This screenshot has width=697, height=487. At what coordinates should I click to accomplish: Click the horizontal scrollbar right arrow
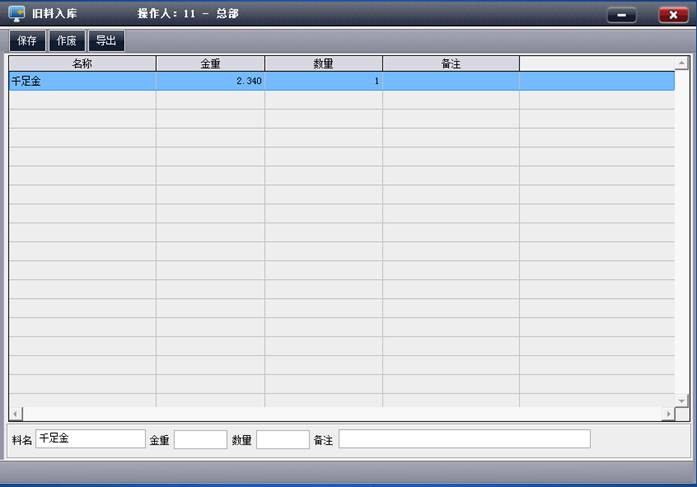[x=668, y=414]
